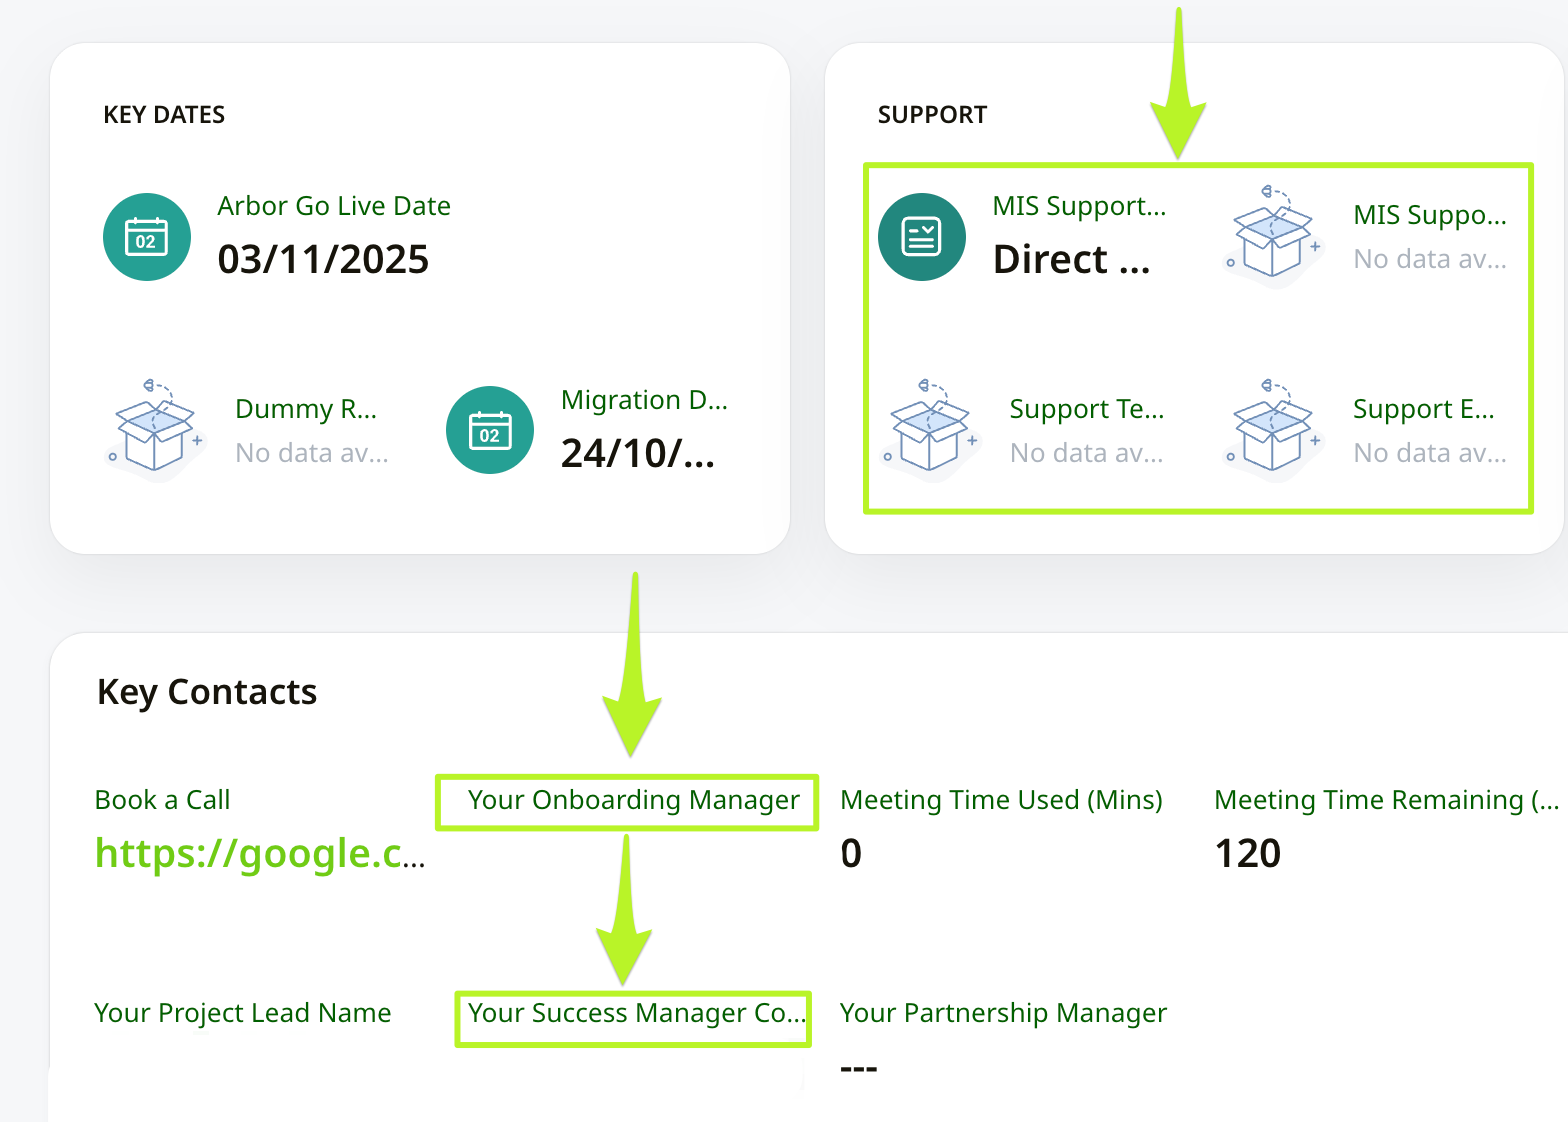
Task: Click the MIS Support checklist icon
Action: coord(921,237)
